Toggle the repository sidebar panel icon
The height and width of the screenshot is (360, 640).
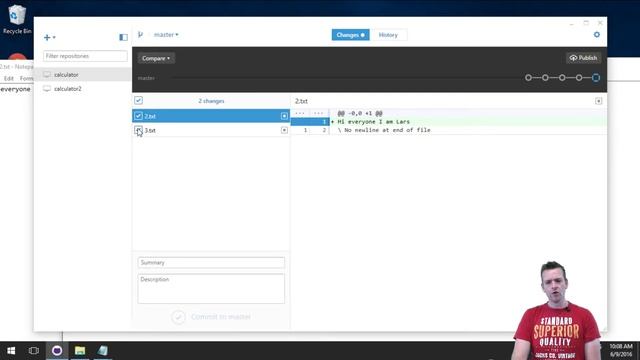tap(123, 37)
